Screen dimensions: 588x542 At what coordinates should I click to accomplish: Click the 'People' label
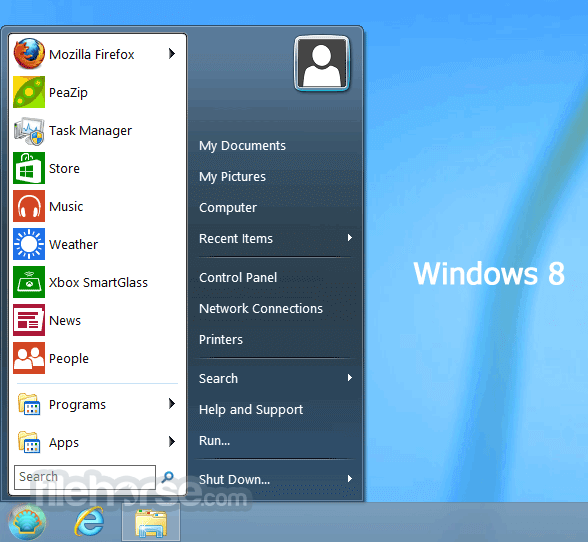69,359
